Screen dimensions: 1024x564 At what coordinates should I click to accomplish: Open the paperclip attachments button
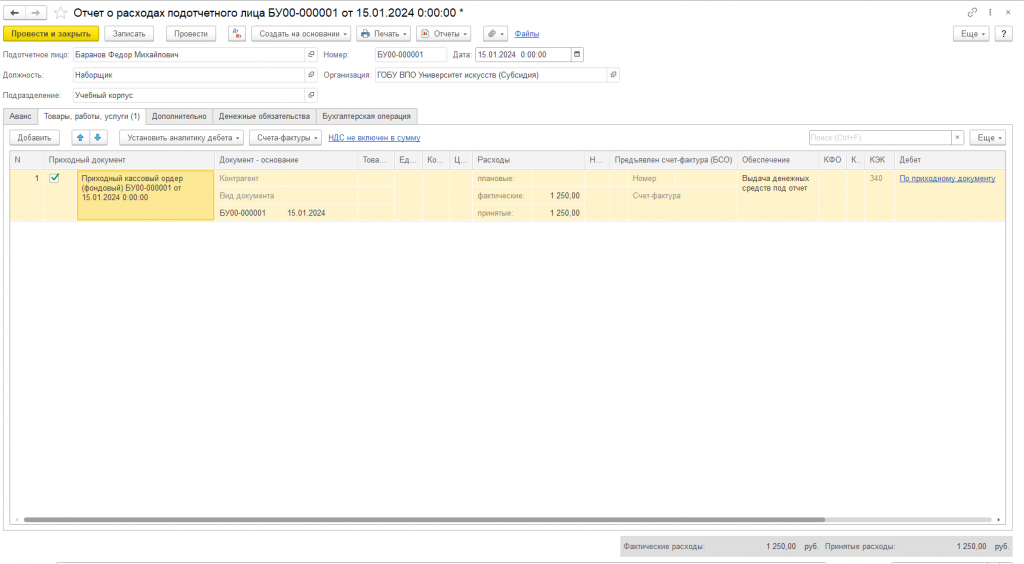coord(495,33)
